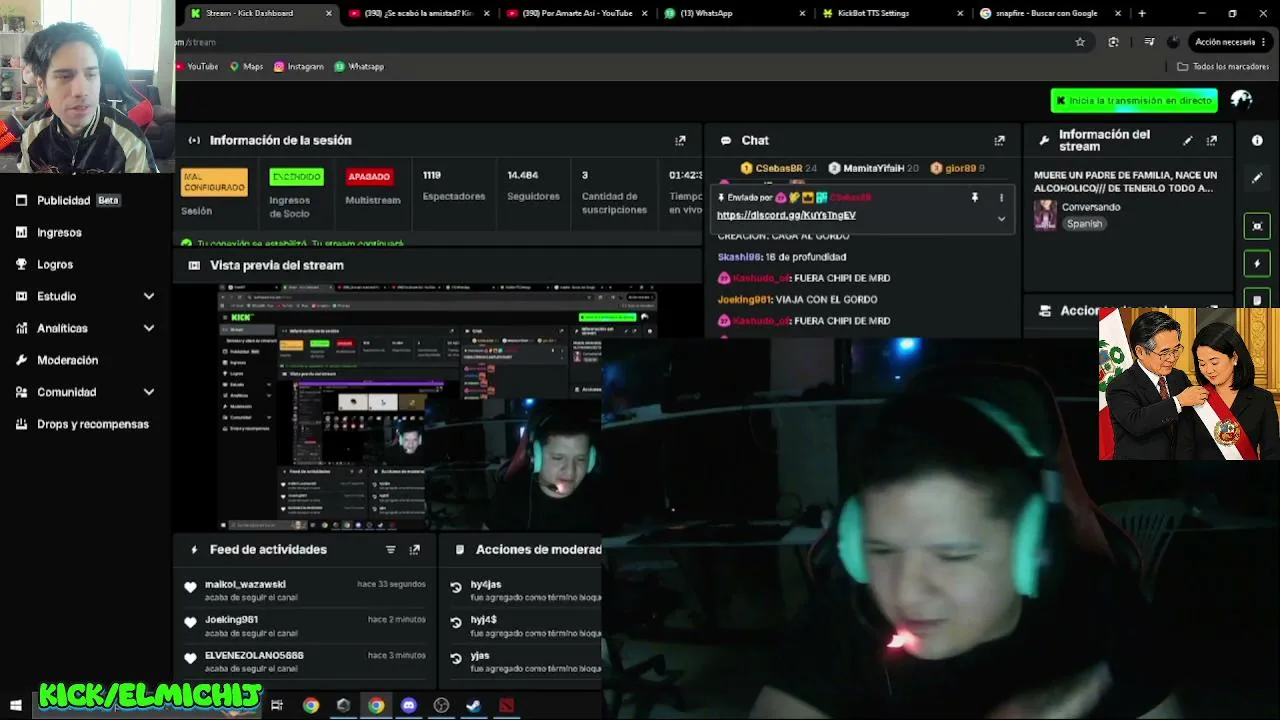Switch to the ¿Se acabó la amistad? YouTube tab
This screenshot has width=1280, height=720.
click(x=419, y=13)
